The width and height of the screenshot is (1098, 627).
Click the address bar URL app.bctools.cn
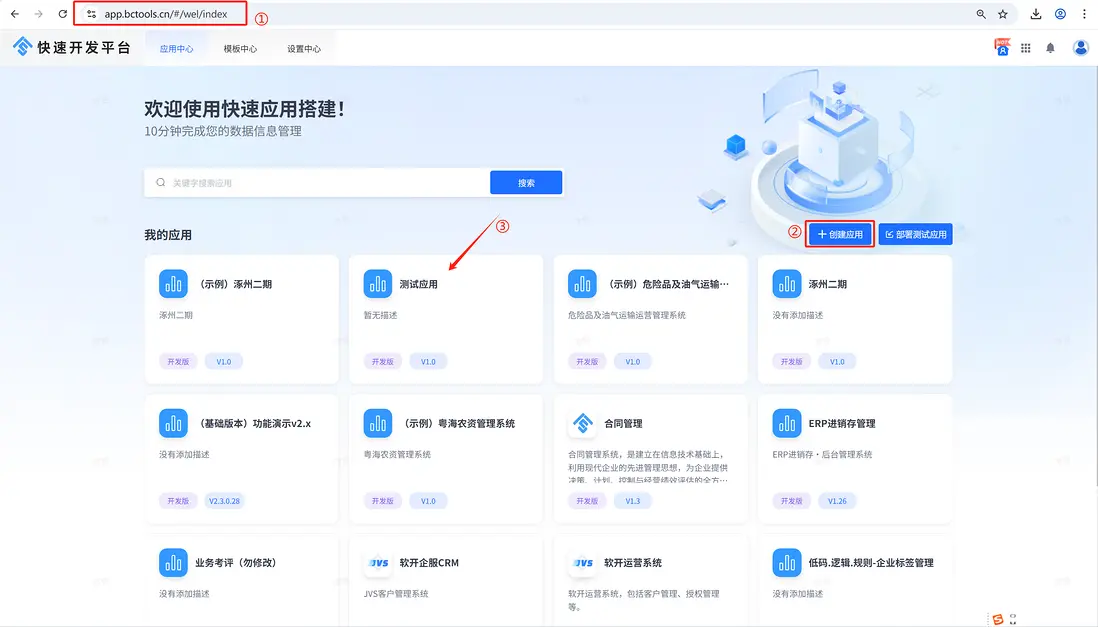click(x=165, y=14)
